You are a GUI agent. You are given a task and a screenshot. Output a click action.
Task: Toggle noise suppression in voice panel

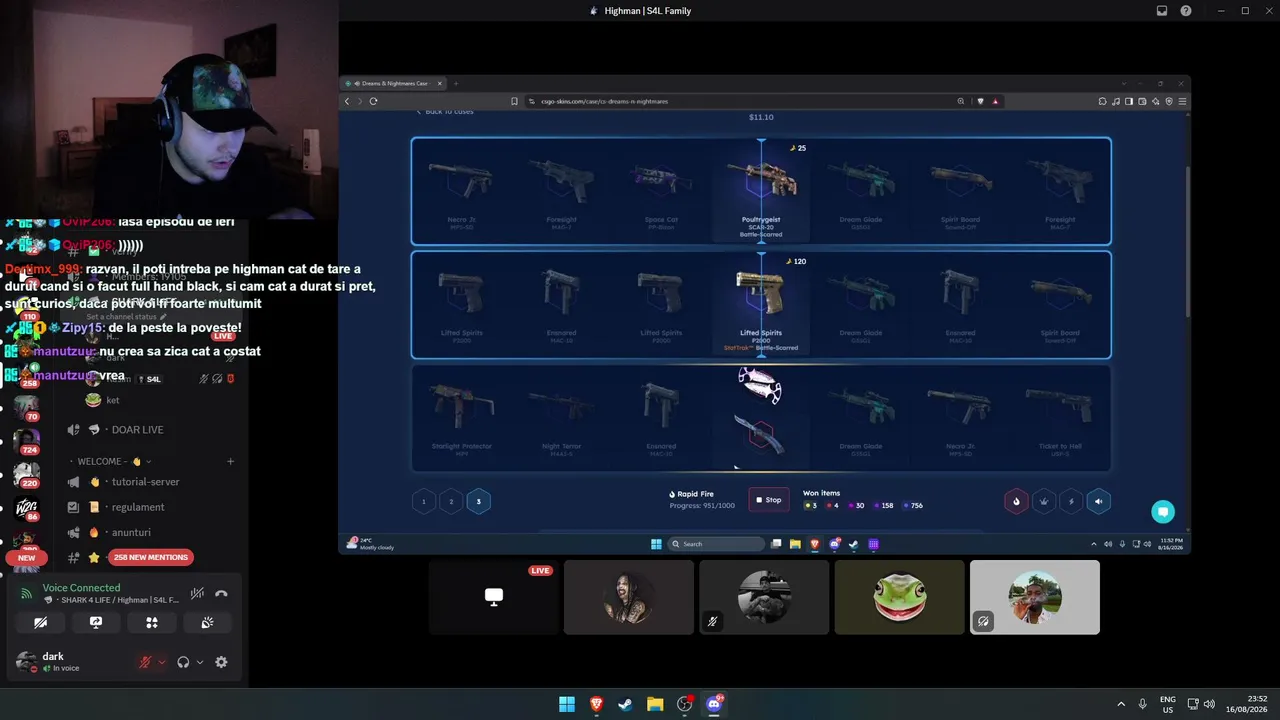click(x=197, y=593)
